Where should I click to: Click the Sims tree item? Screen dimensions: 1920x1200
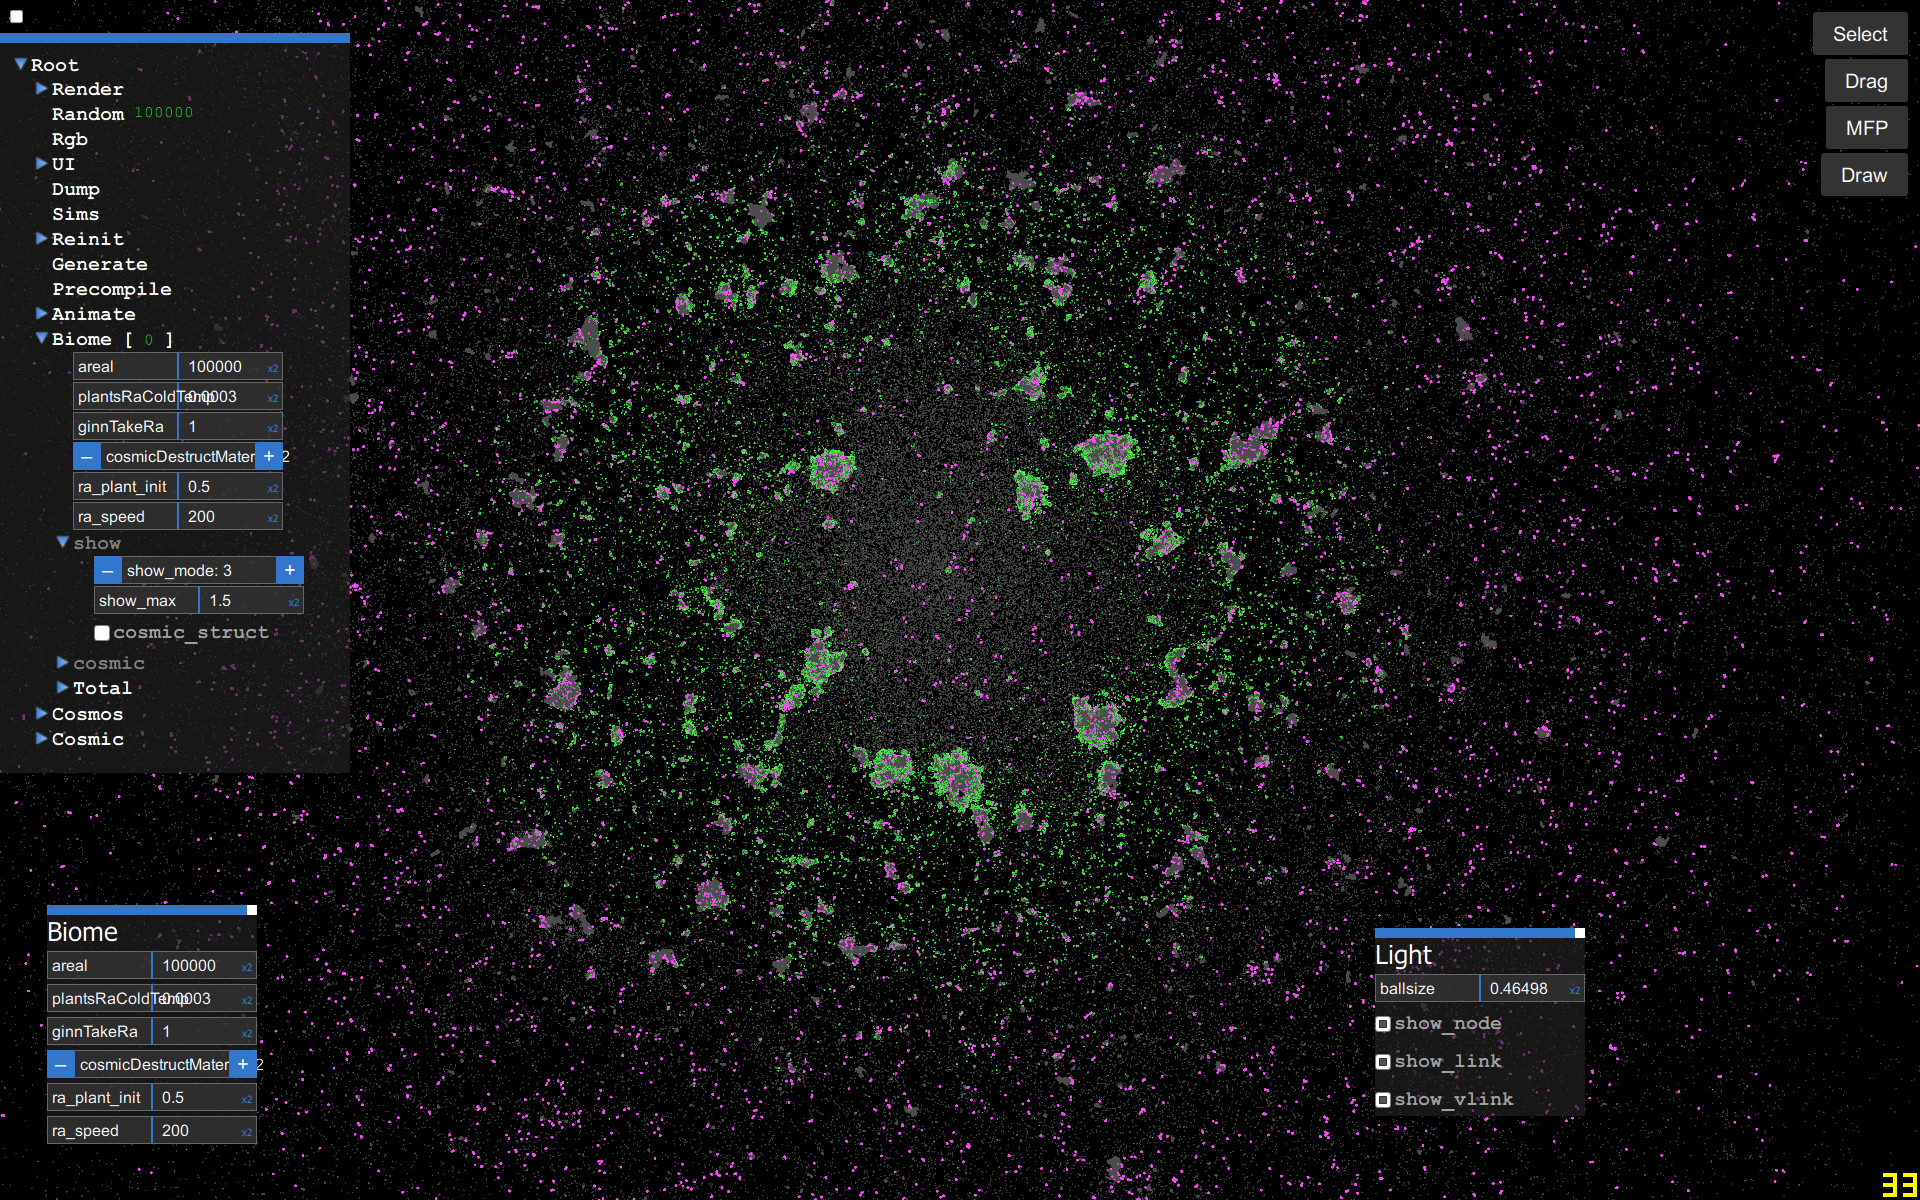(x=76, y=214)
